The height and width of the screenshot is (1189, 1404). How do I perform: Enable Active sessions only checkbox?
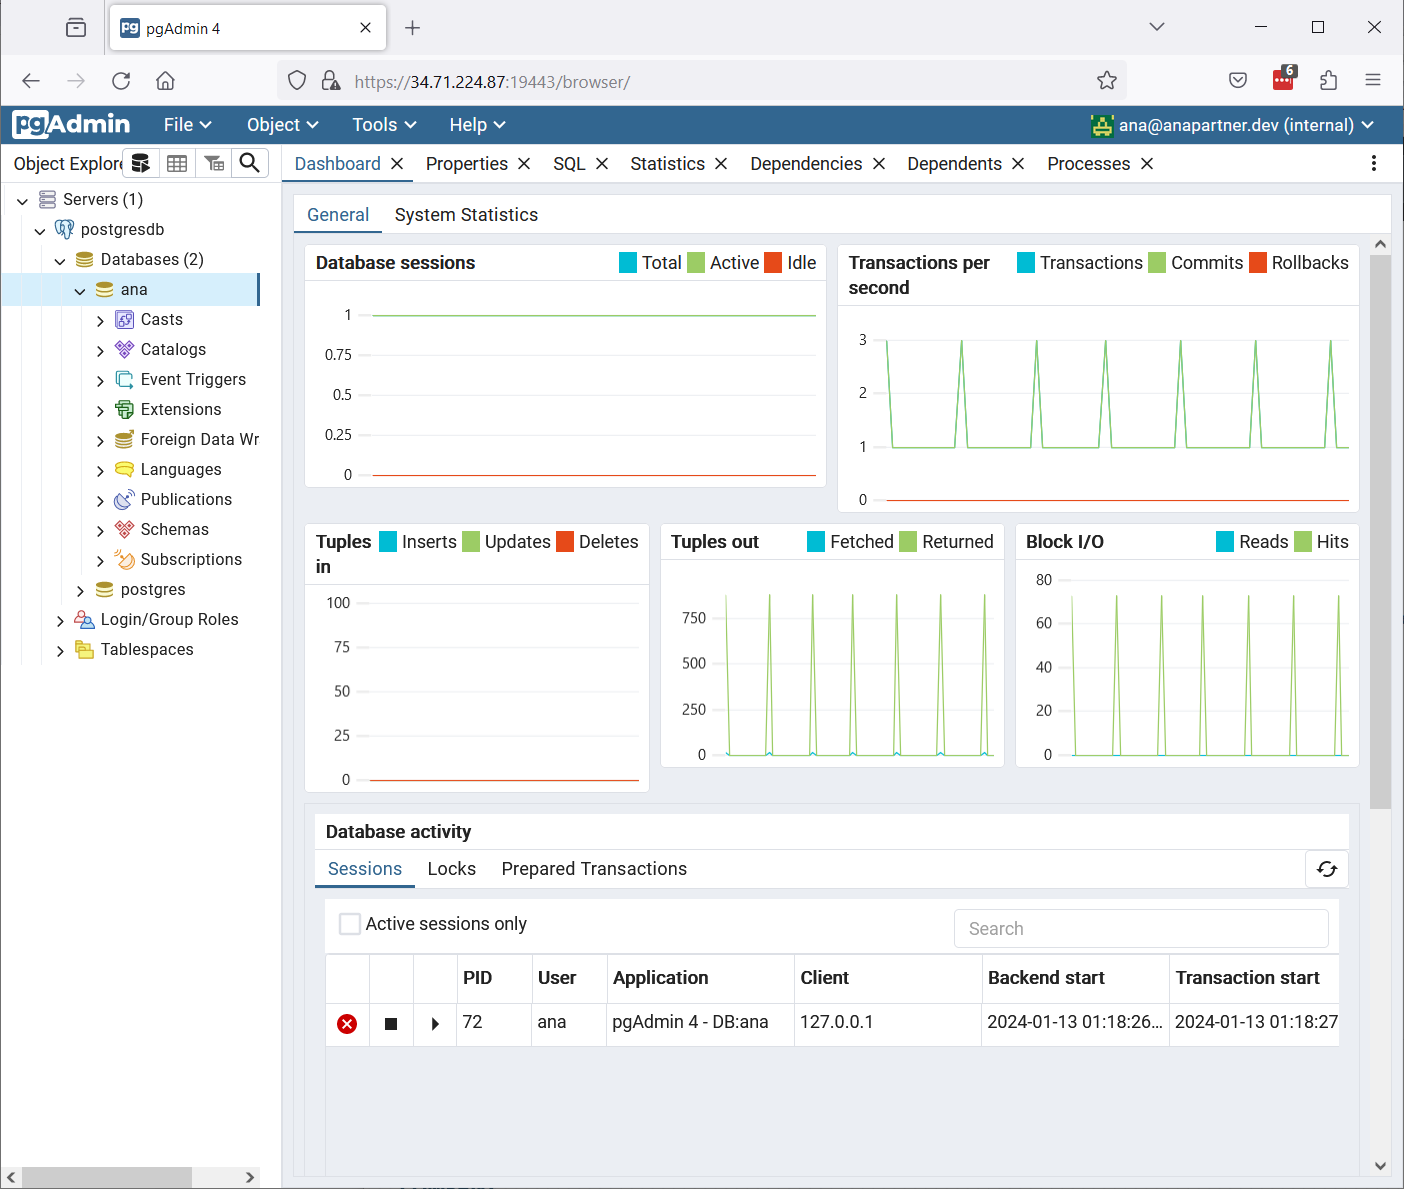tap(350, 924)
